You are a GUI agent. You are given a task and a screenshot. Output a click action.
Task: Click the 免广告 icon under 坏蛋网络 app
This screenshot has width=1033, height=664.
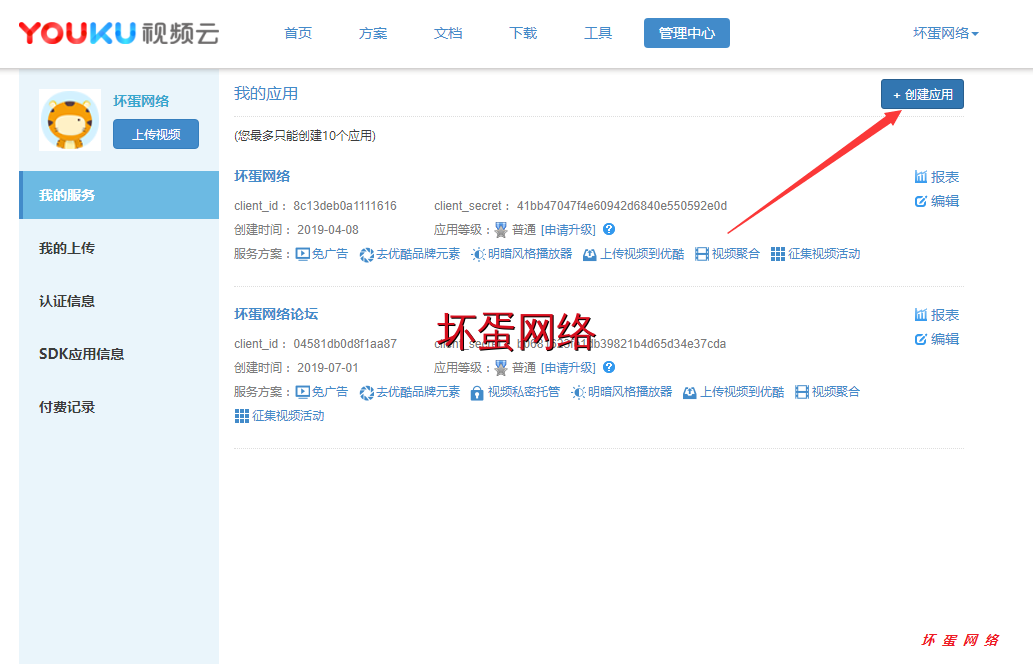point(302,254)
